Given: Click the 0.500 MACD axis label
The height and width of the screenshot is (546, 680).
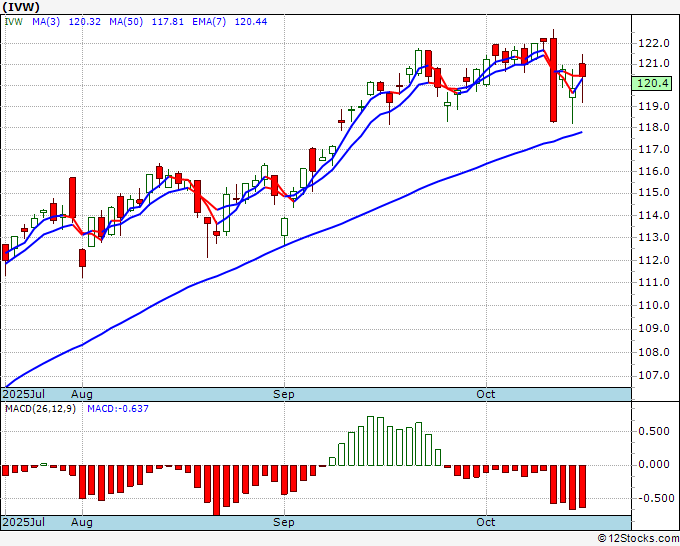Looking at the screenshot, I should (x=654, y=432).
